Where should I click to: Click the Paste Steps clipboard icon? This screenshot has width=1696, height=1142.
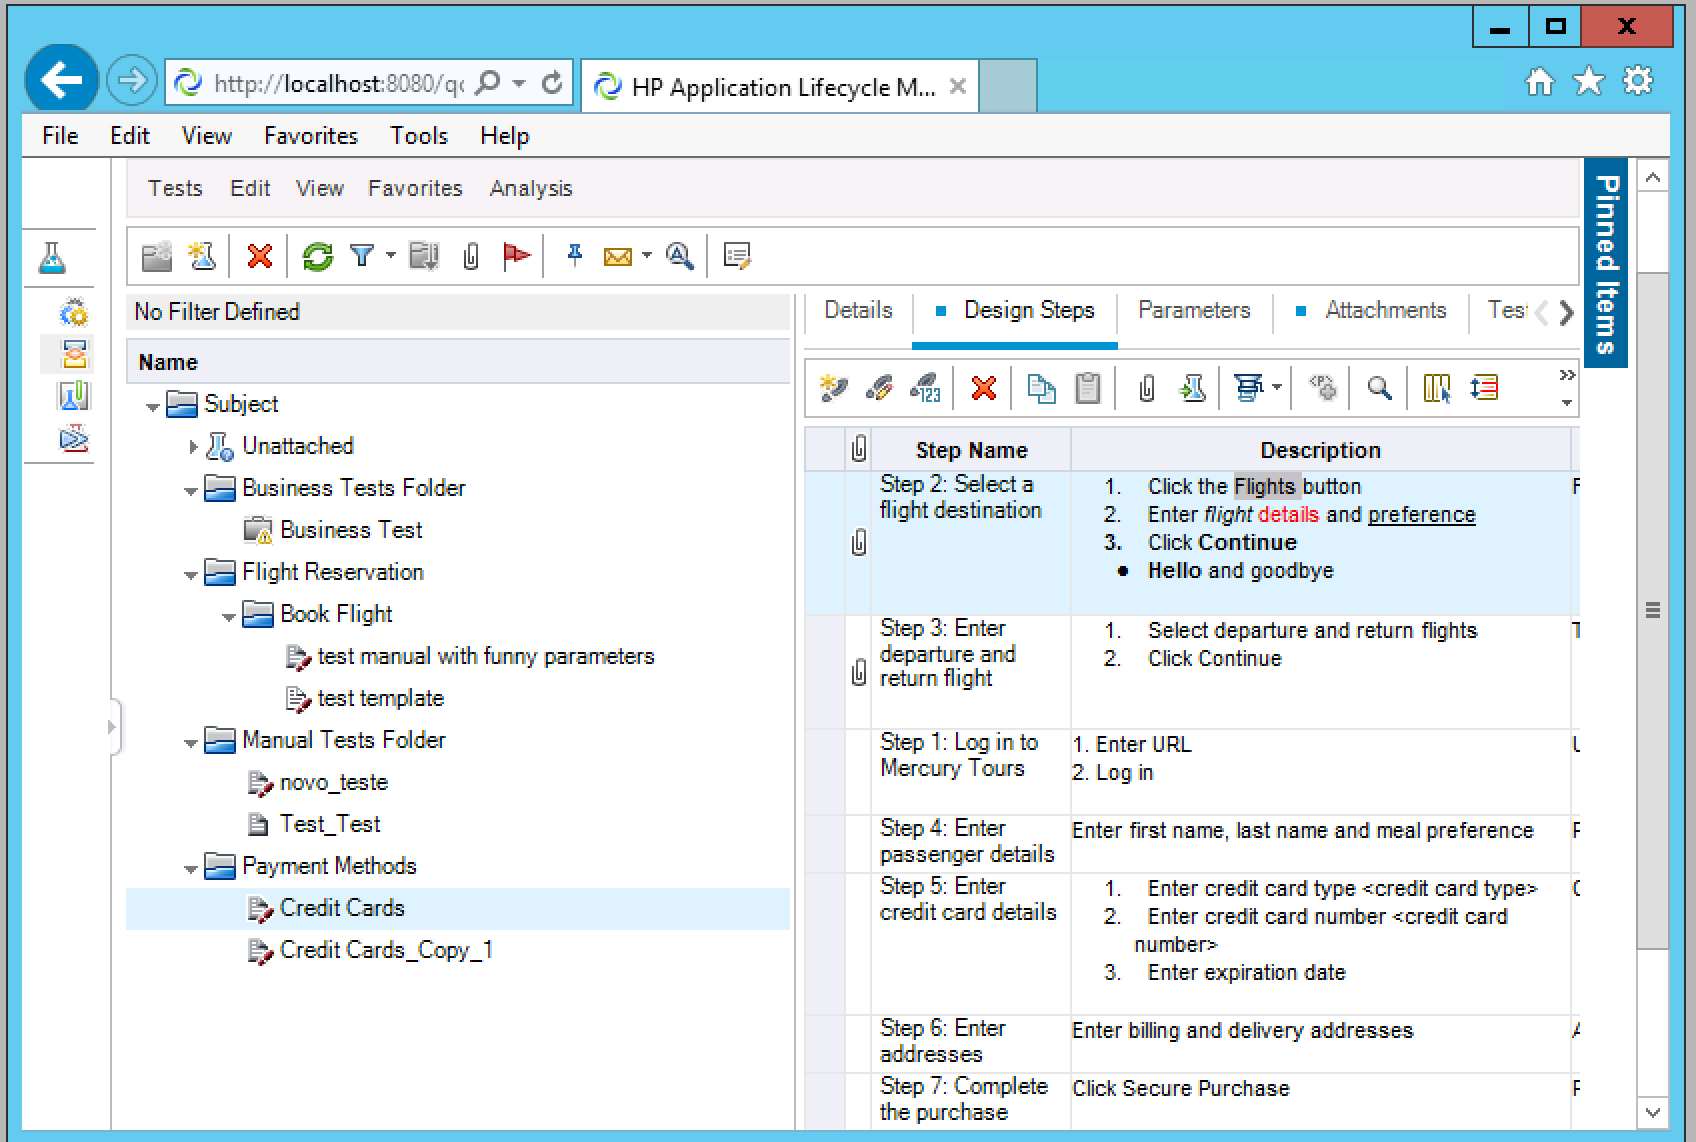[x=1088, y=388]
